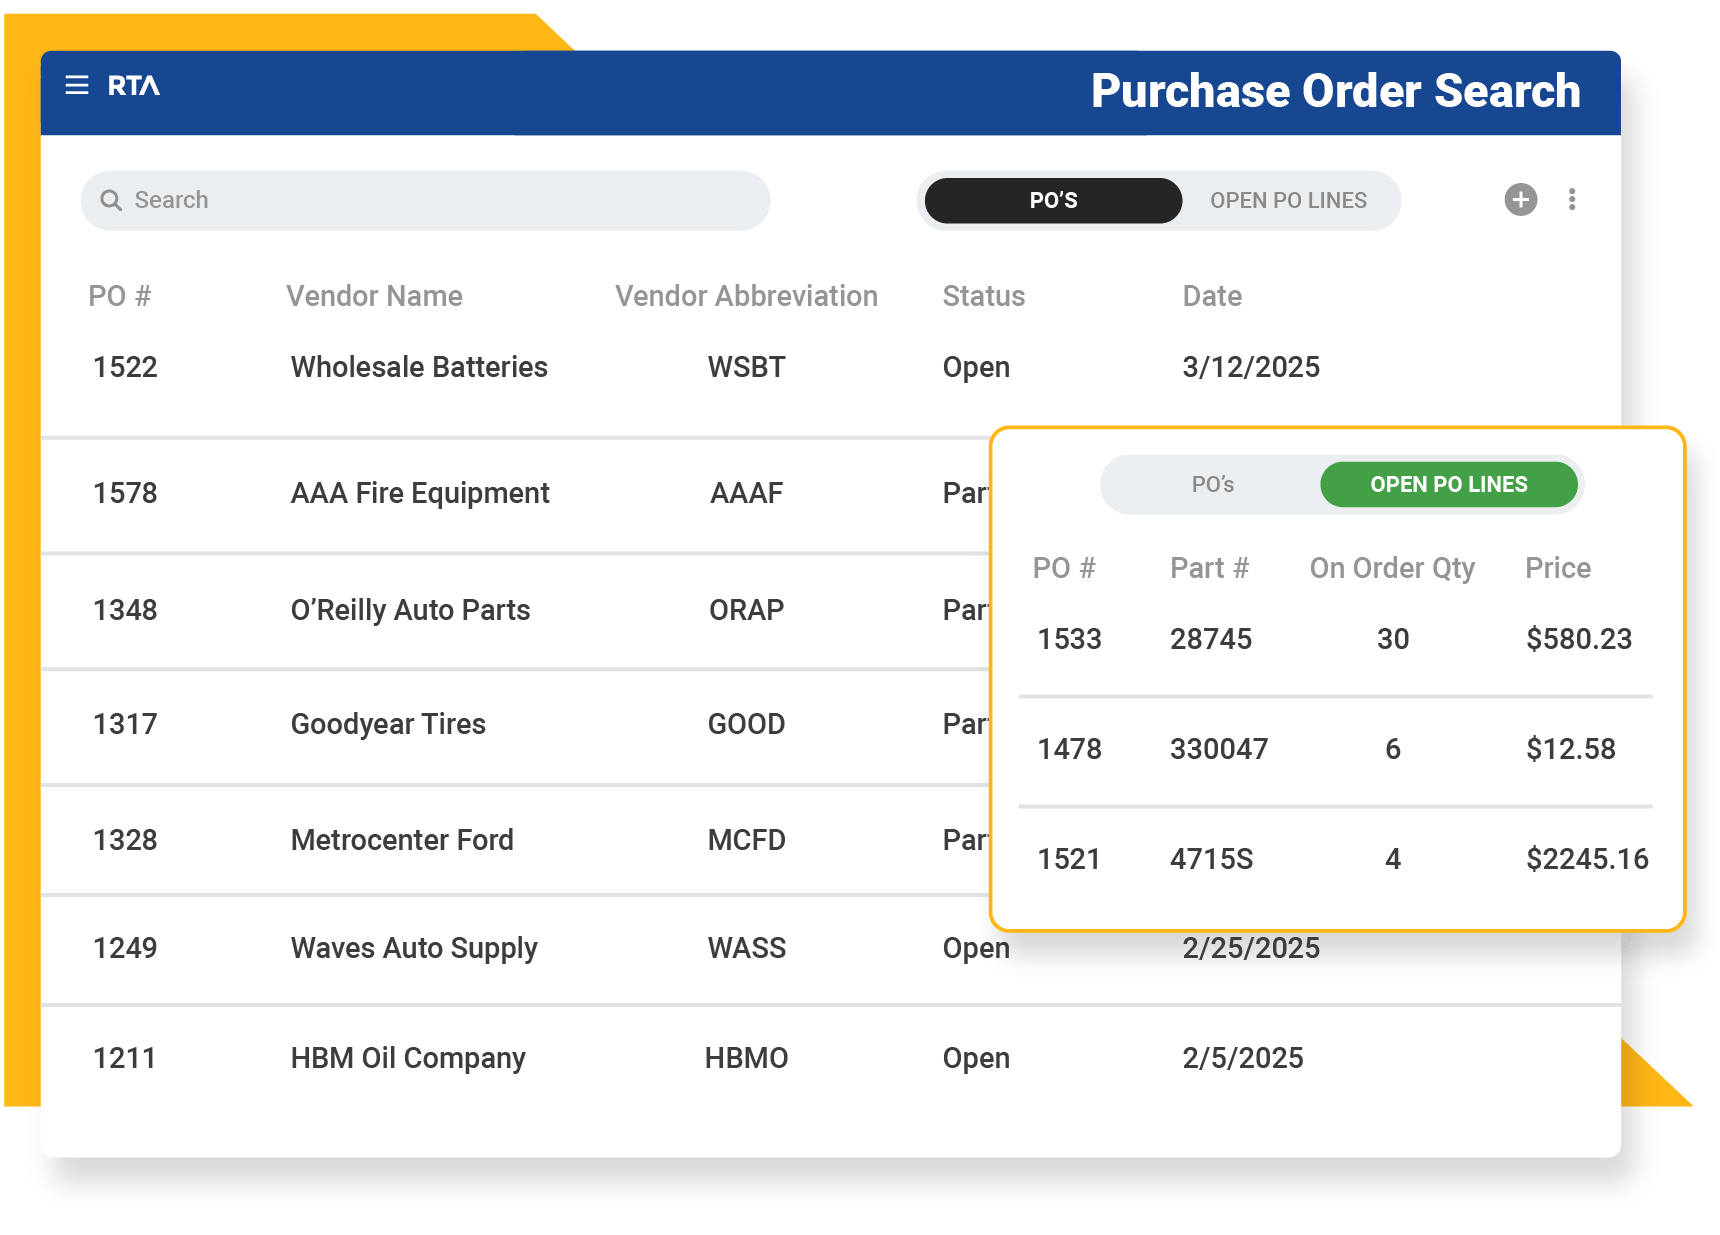Image resolution: width=1720 pixels, height=1235 pixels.
Task: Select vendor HBM Oil Company
Action: coord(408,1058)
